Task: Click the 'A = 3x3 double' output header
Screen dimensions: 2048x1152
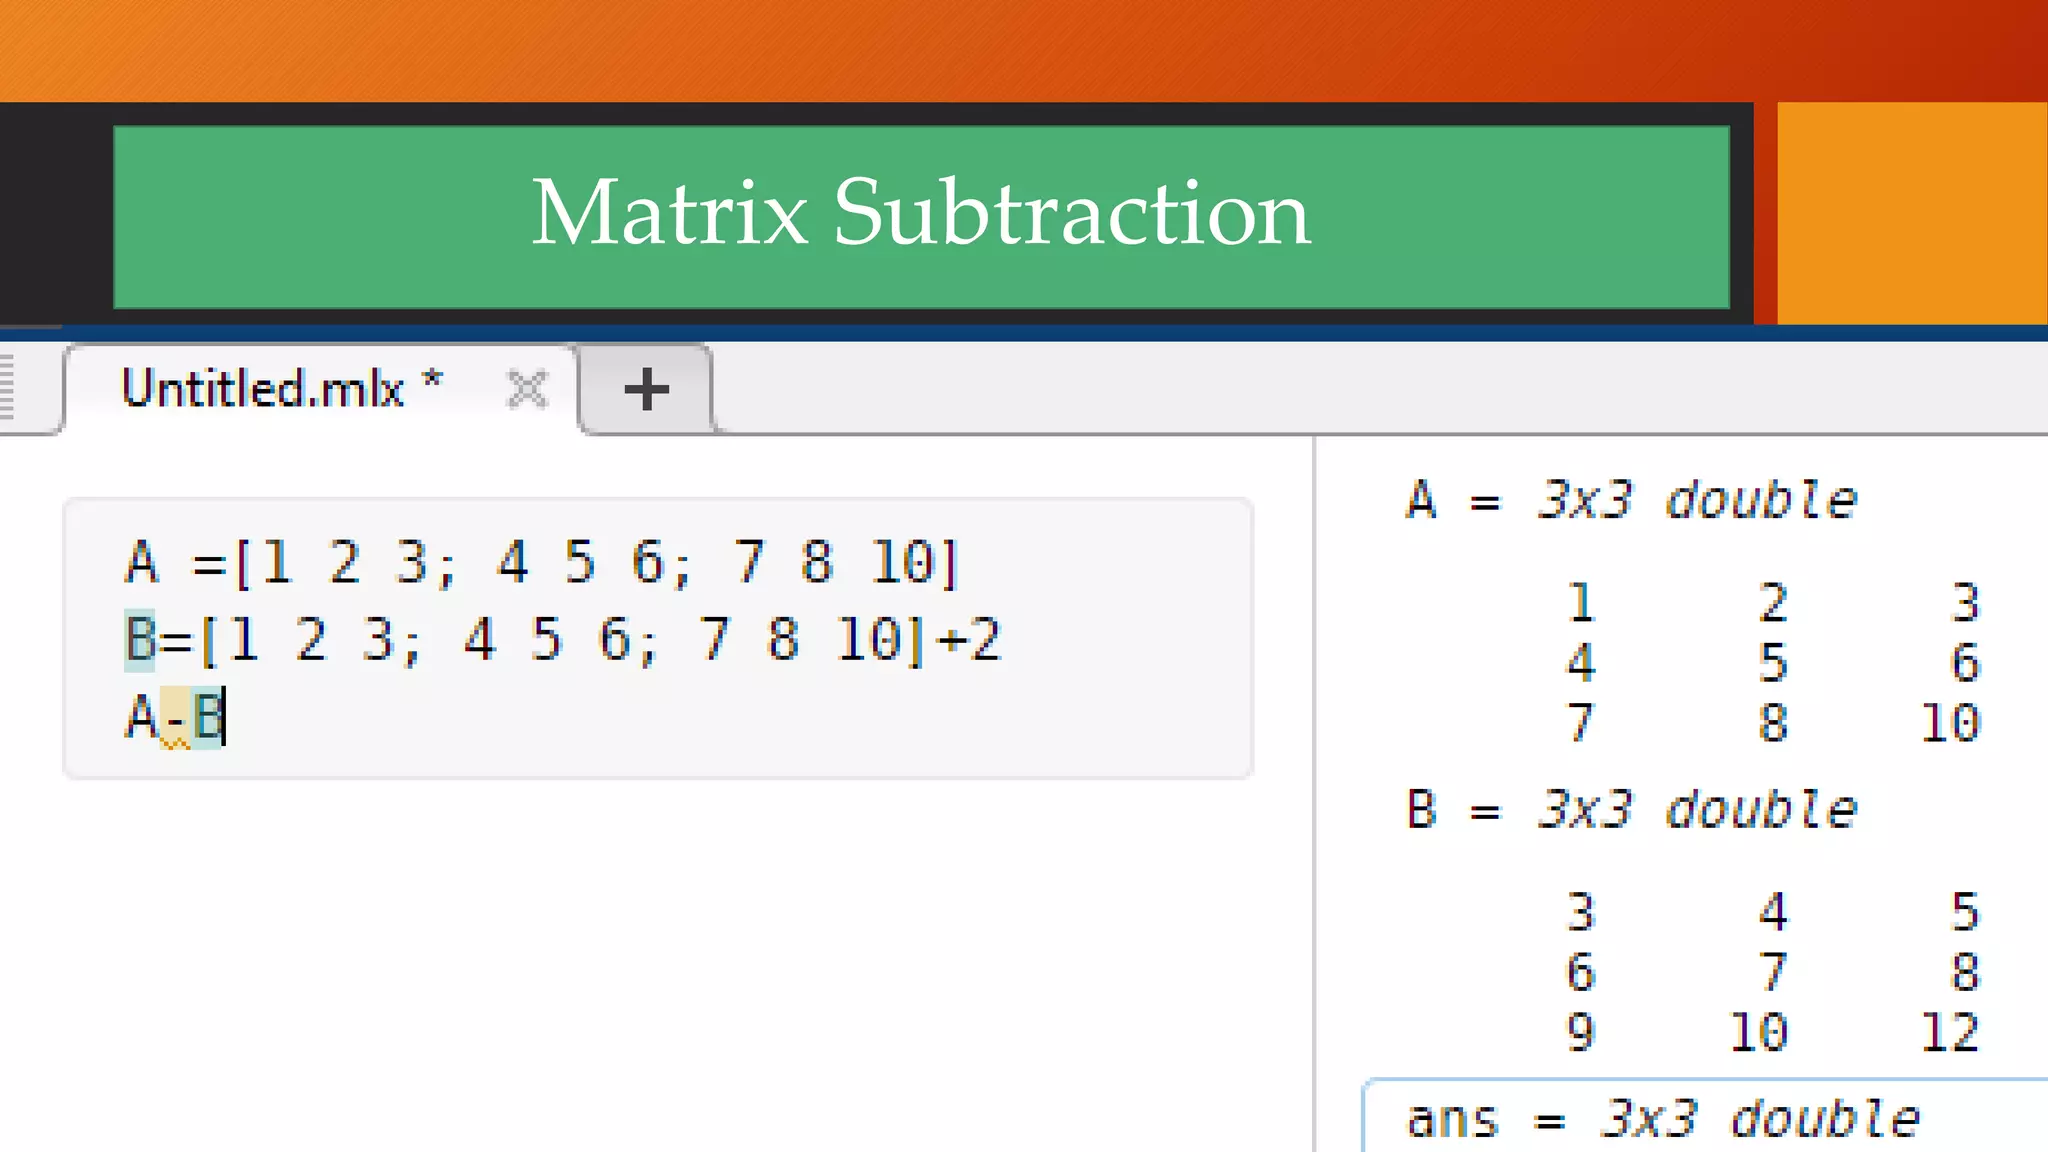Action: coord(1631,499)
